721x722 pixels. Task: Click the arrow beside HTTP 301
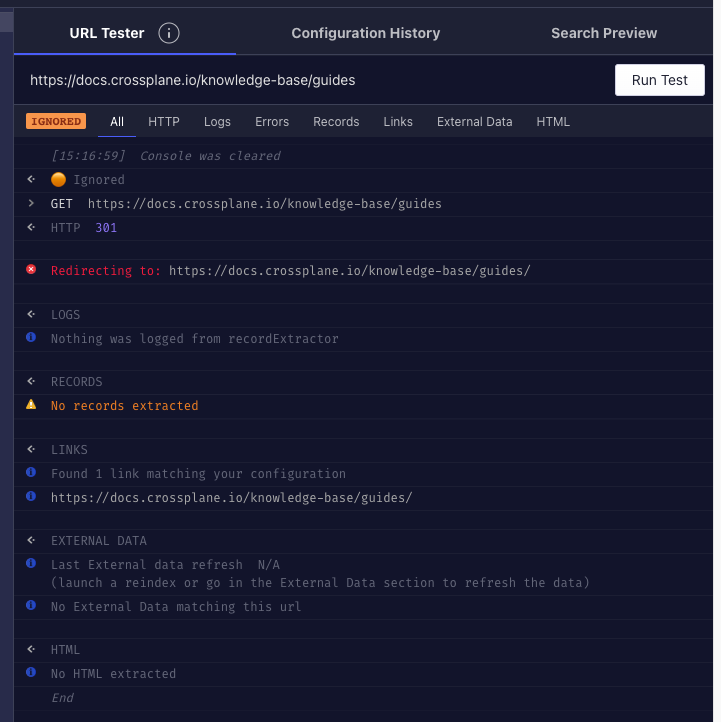(x=31, y=227)
